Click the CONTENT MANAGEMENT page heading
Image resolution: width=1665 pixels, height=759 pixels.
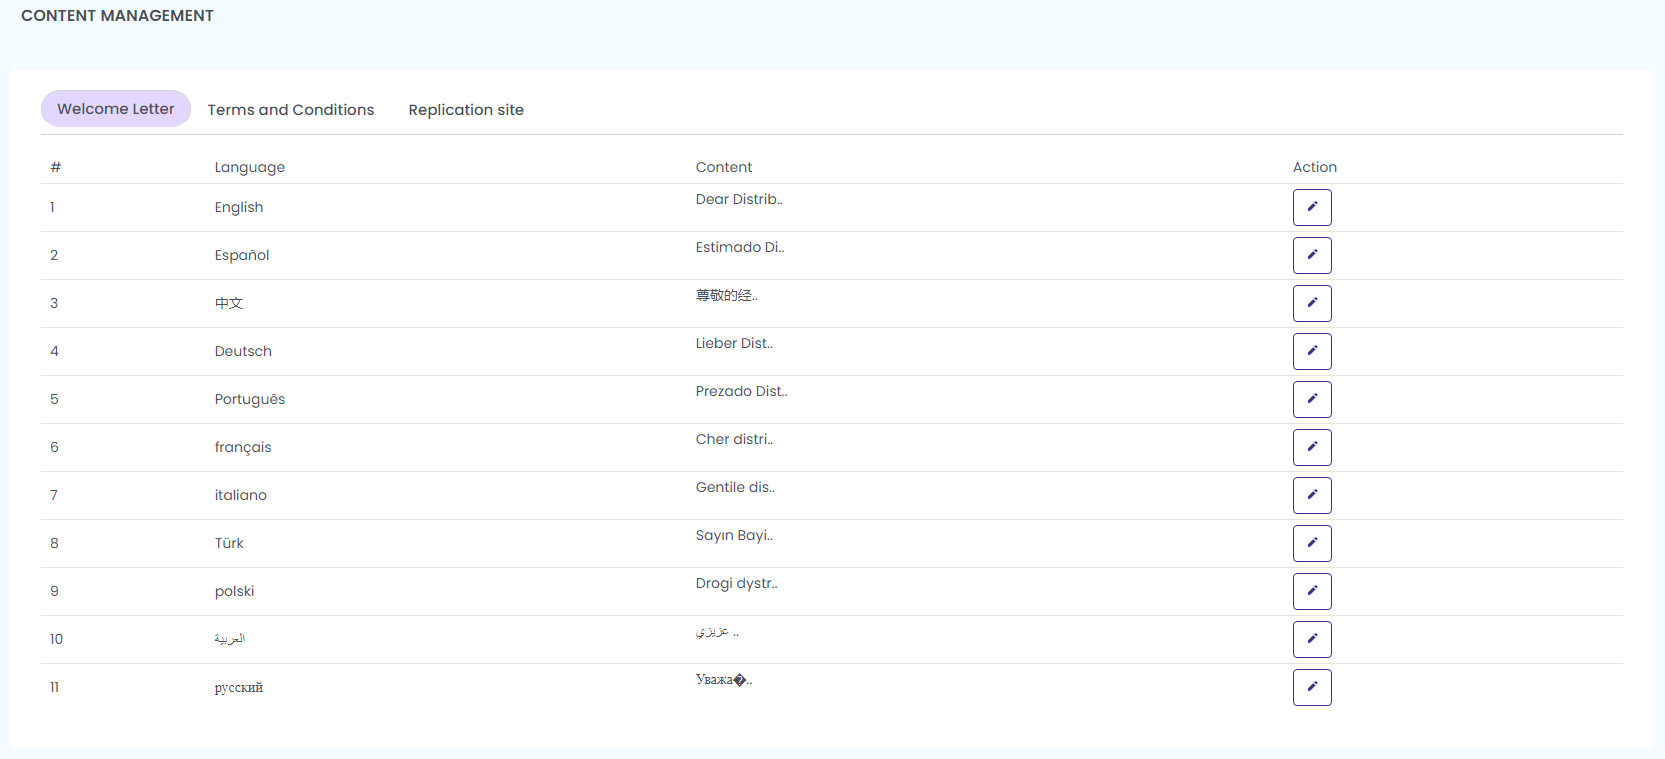click(117, 16)
